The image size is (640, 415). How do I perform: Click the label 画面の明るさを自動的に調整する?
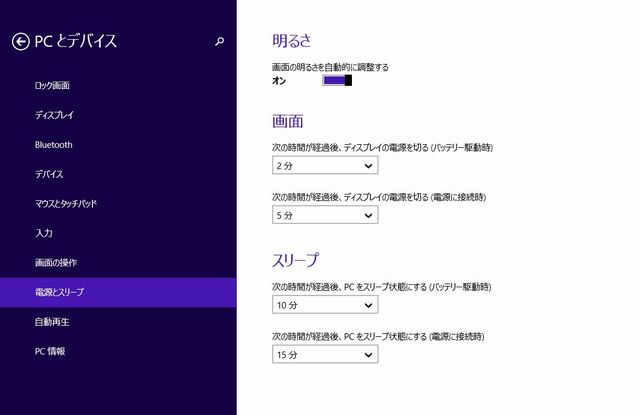coord(331,67)
